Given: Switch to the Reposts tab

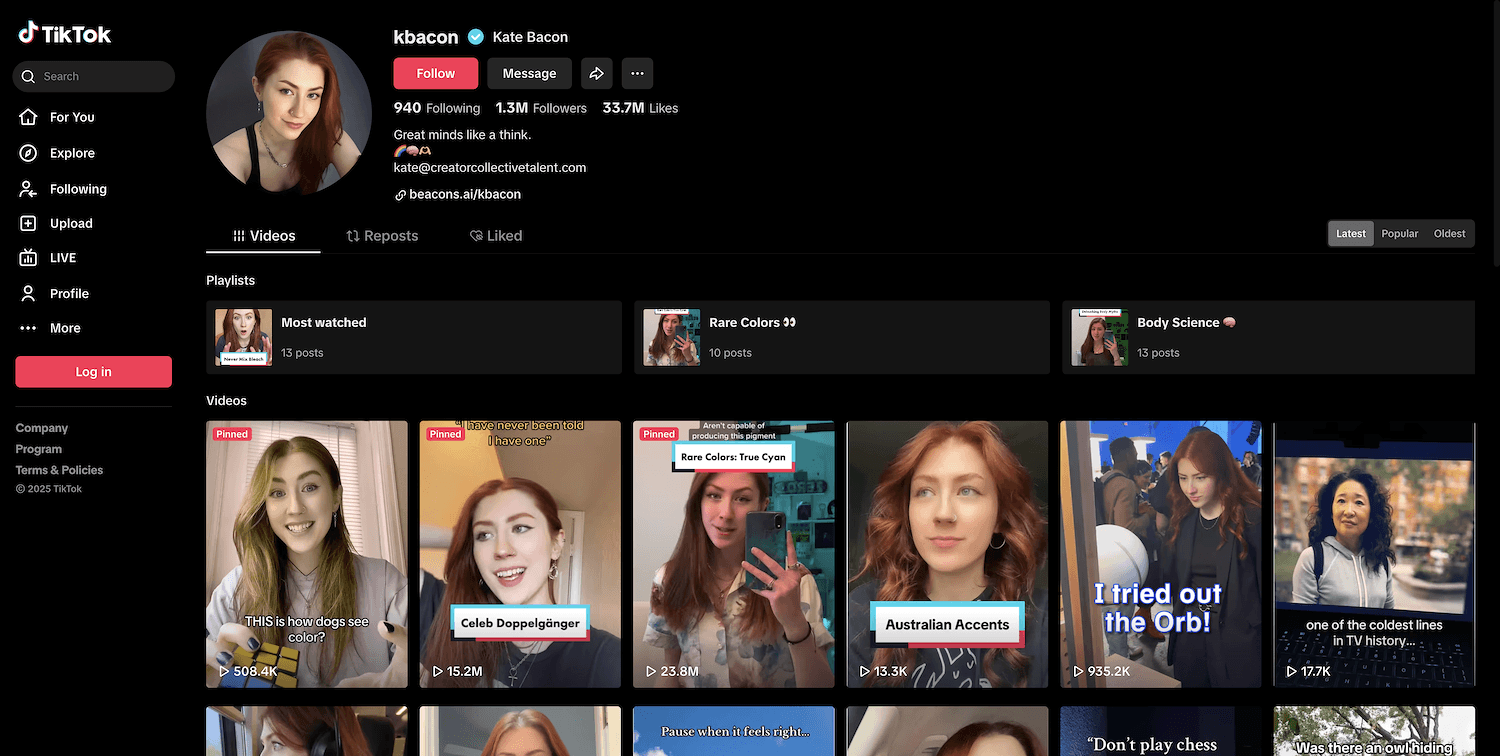Looking at the screenshot, I should (x=382, y=236).
